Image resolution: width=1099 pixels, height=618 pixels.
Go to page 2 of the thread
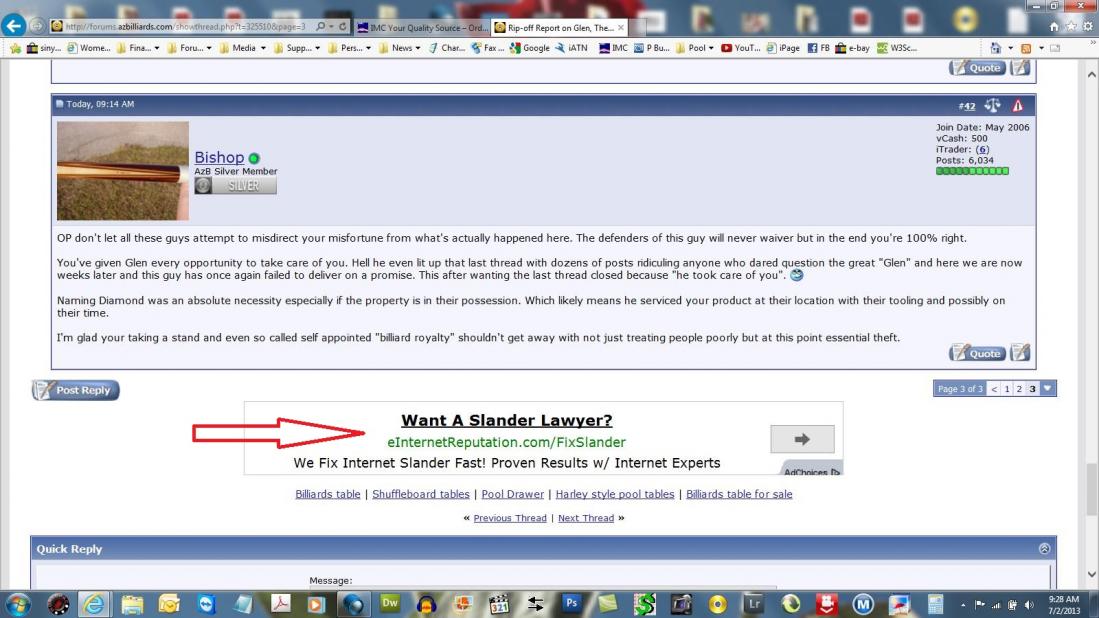(x=1019, y=389)
